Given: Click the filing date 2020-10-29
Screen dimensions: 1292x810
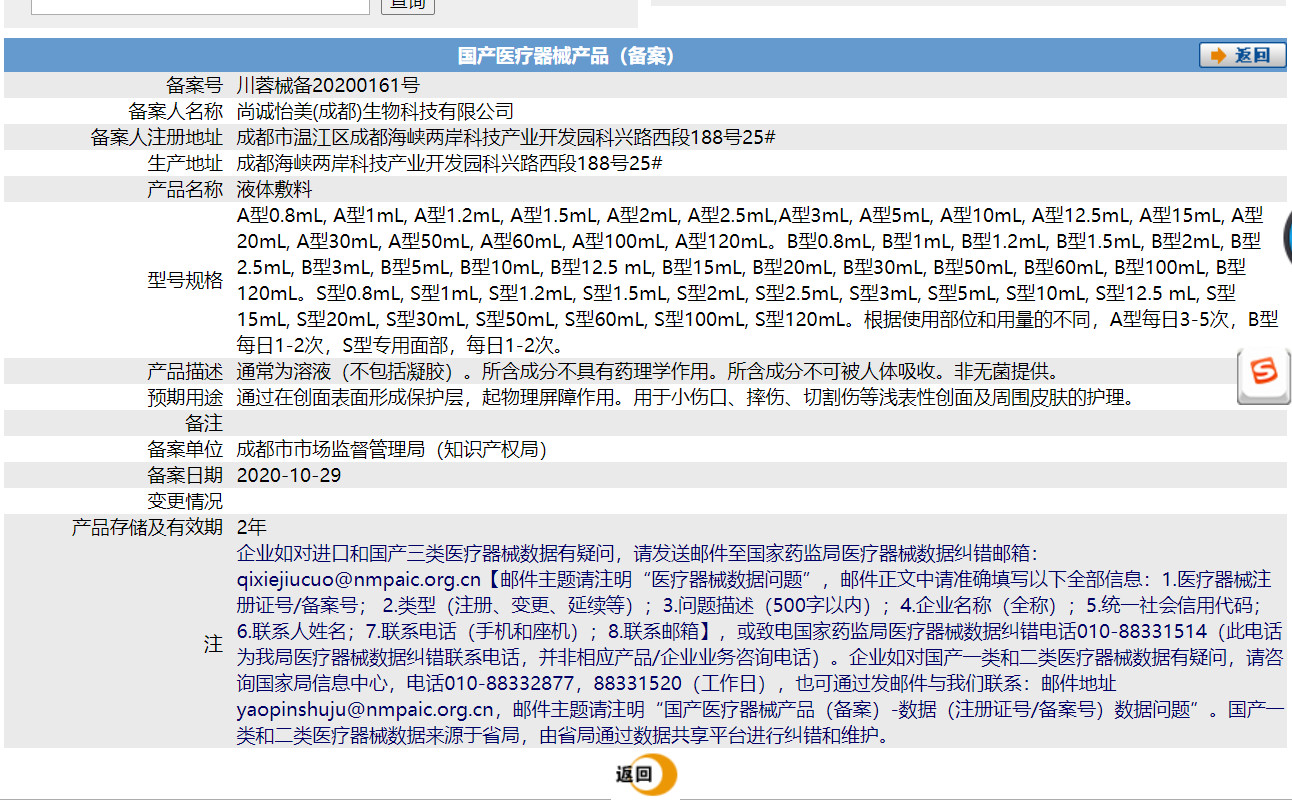Looking at the screenshot, I should (289, 475).
